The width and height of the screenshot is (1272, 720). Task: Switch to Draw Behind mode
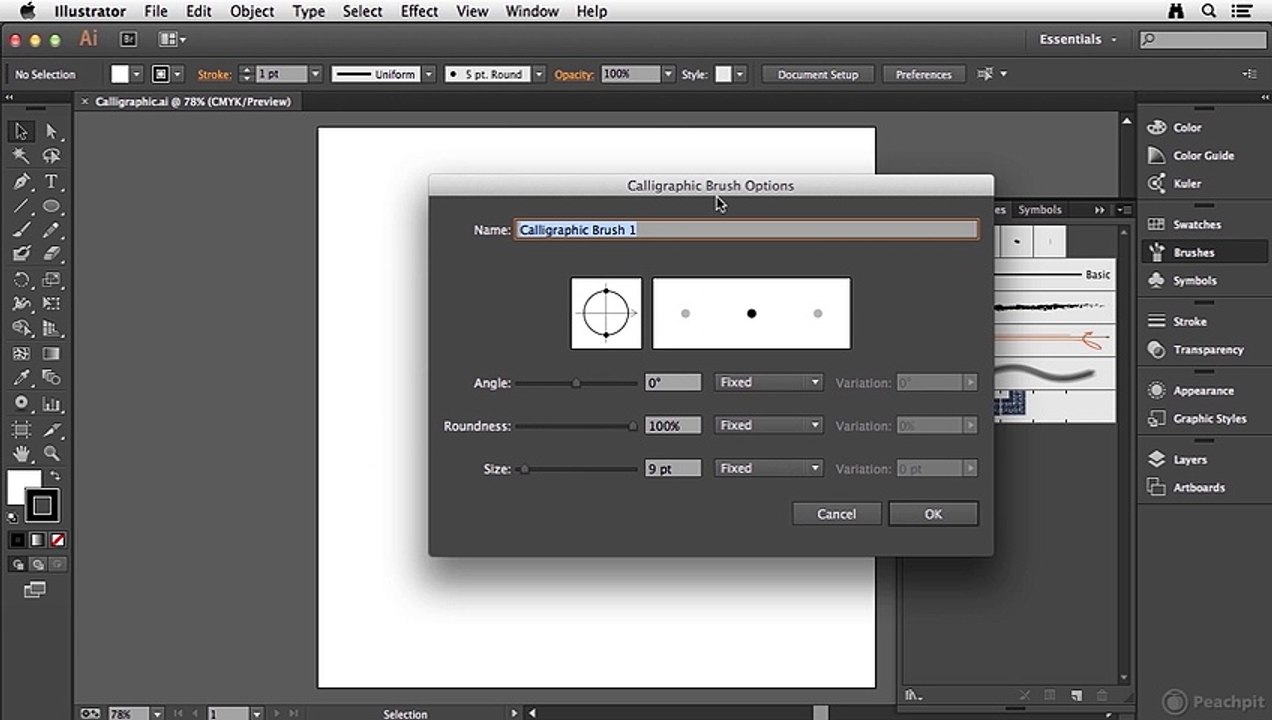[38, 564]
